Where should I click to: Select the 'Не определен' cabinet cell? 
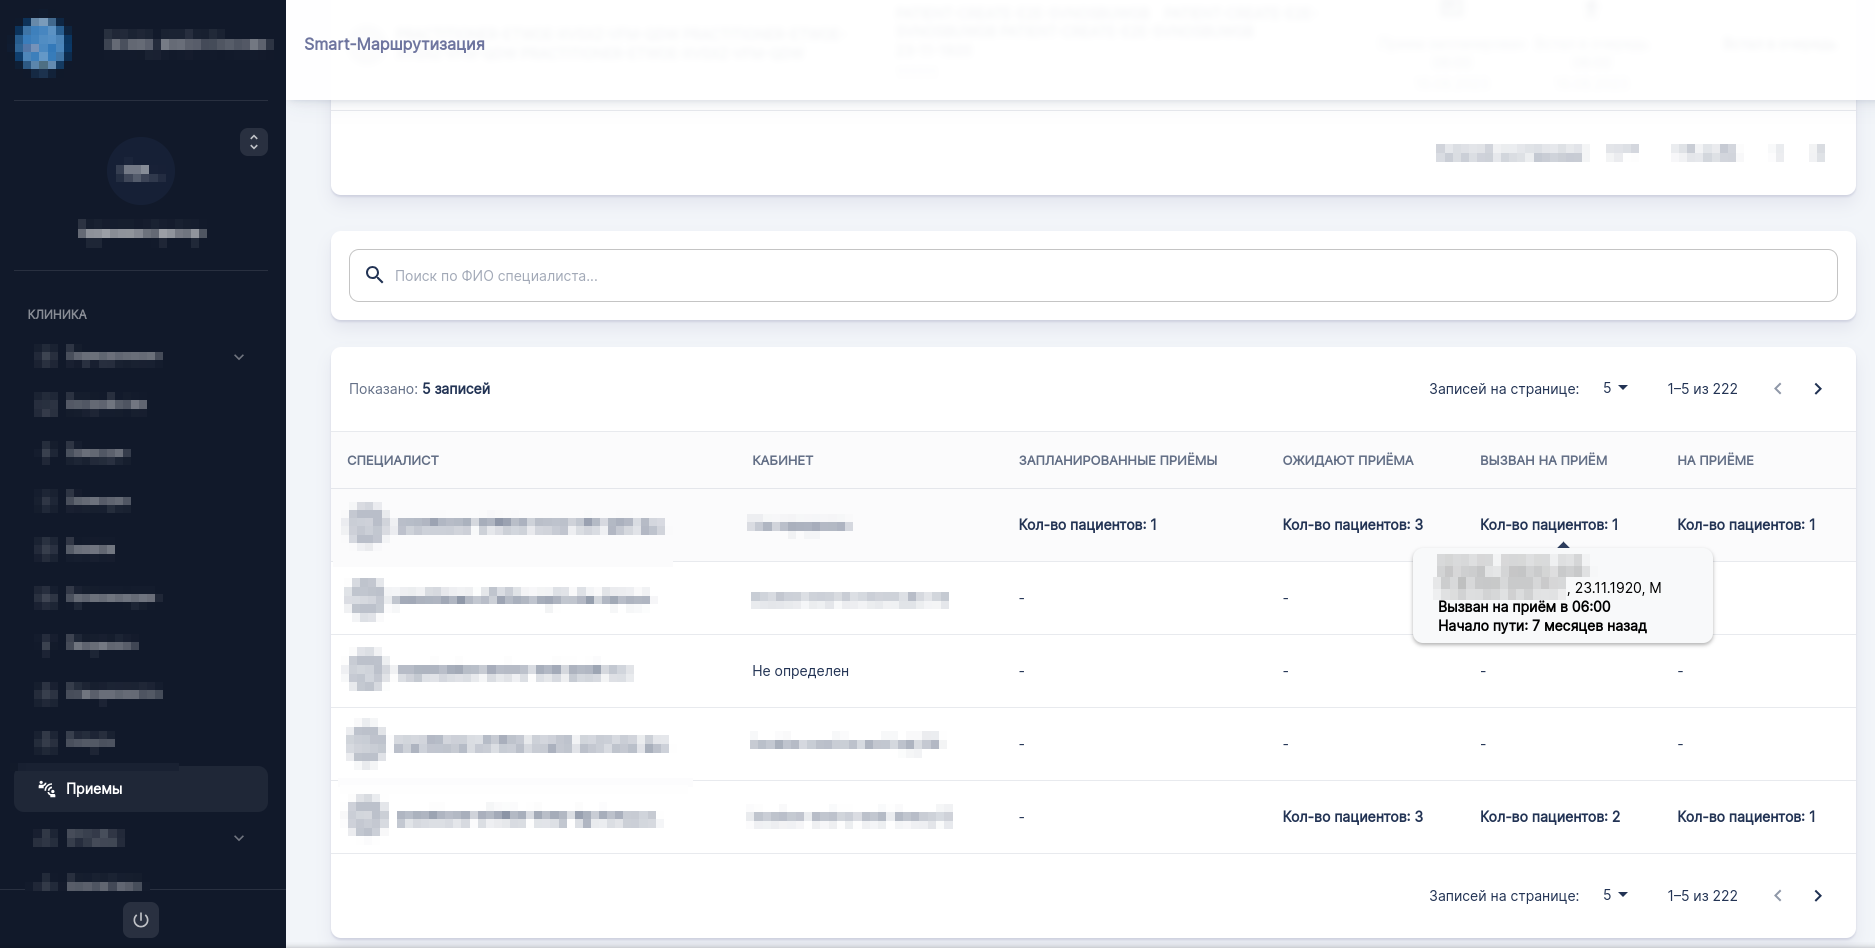tap(800, 671)
